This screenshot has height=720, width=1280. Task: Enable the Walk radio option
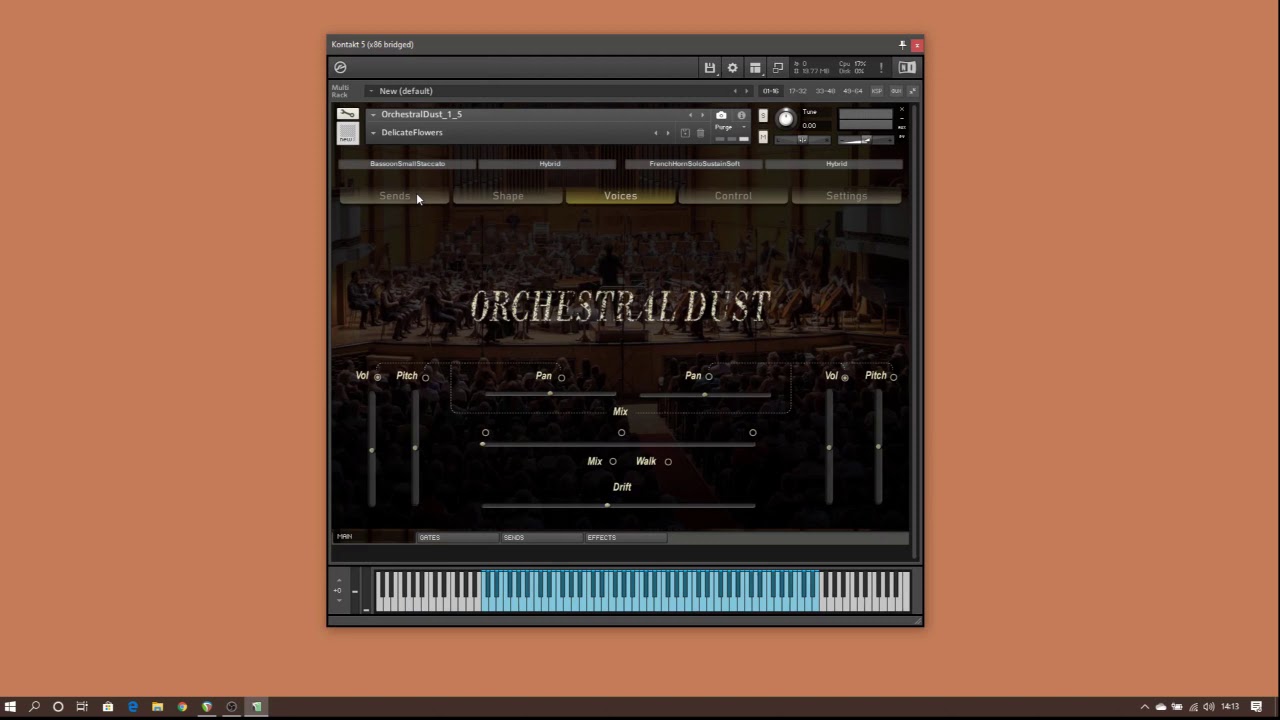pos(668,462)
